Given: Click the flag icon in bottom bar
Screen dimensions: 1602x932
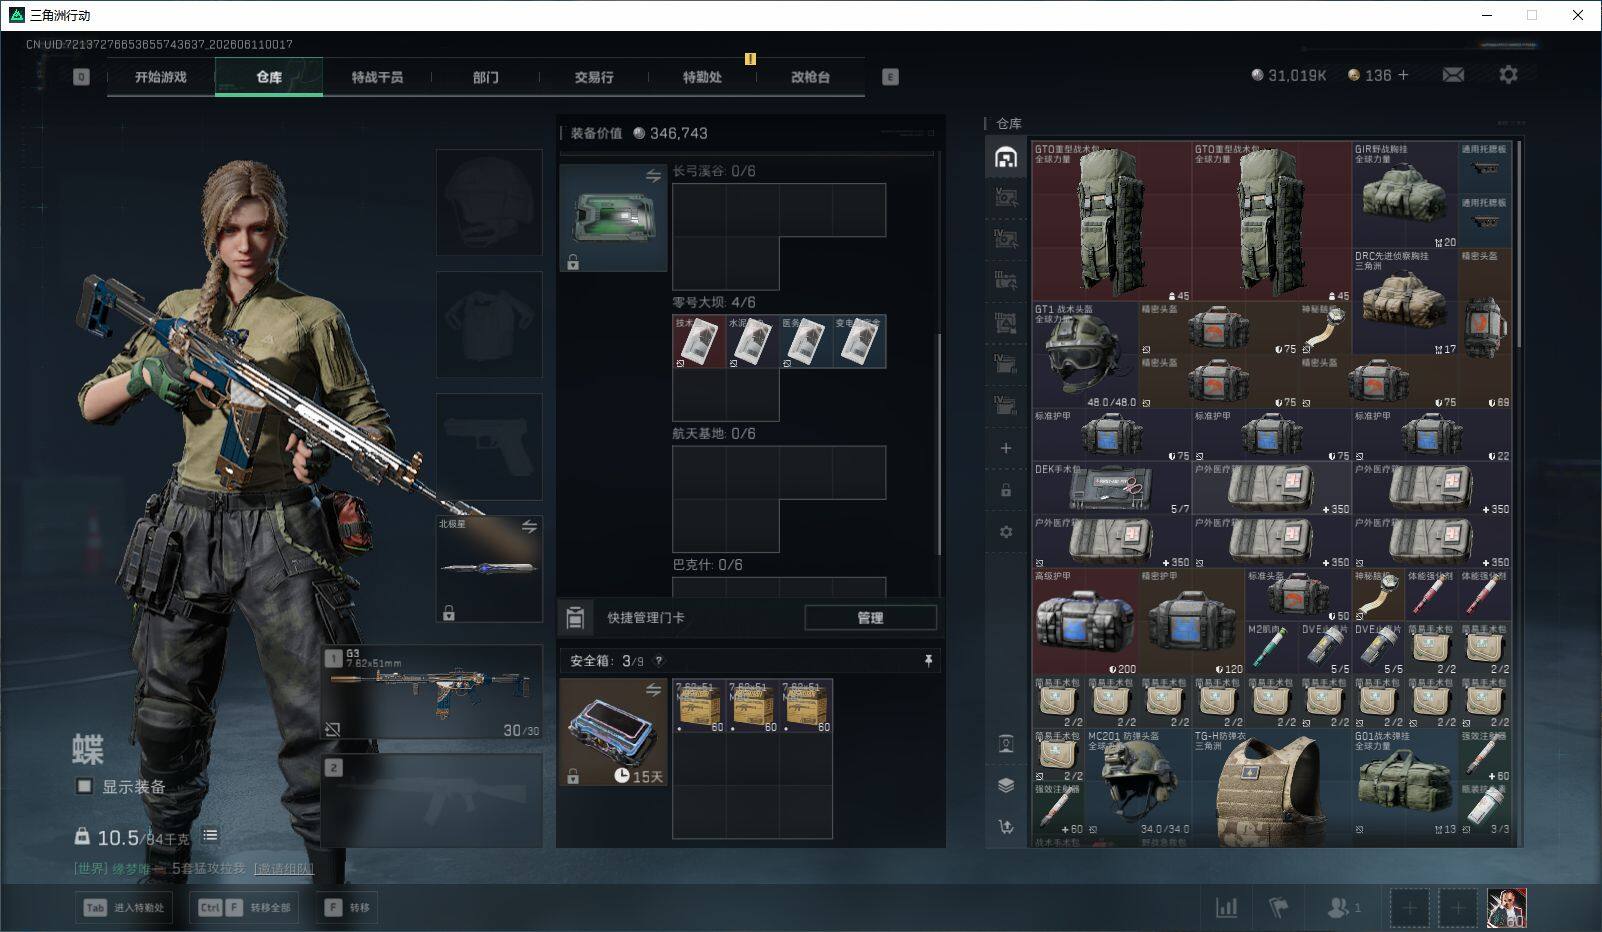Looking at the screenshot, I should (1278, 907).
